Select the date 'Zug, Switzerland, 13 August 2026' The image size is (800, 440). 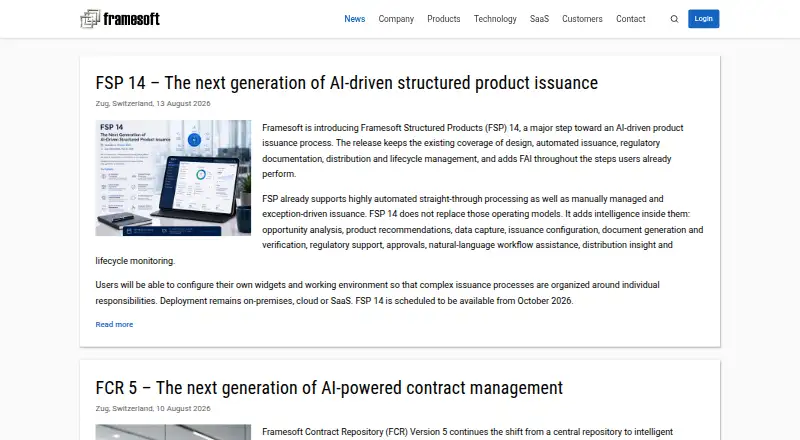[153, 103]
